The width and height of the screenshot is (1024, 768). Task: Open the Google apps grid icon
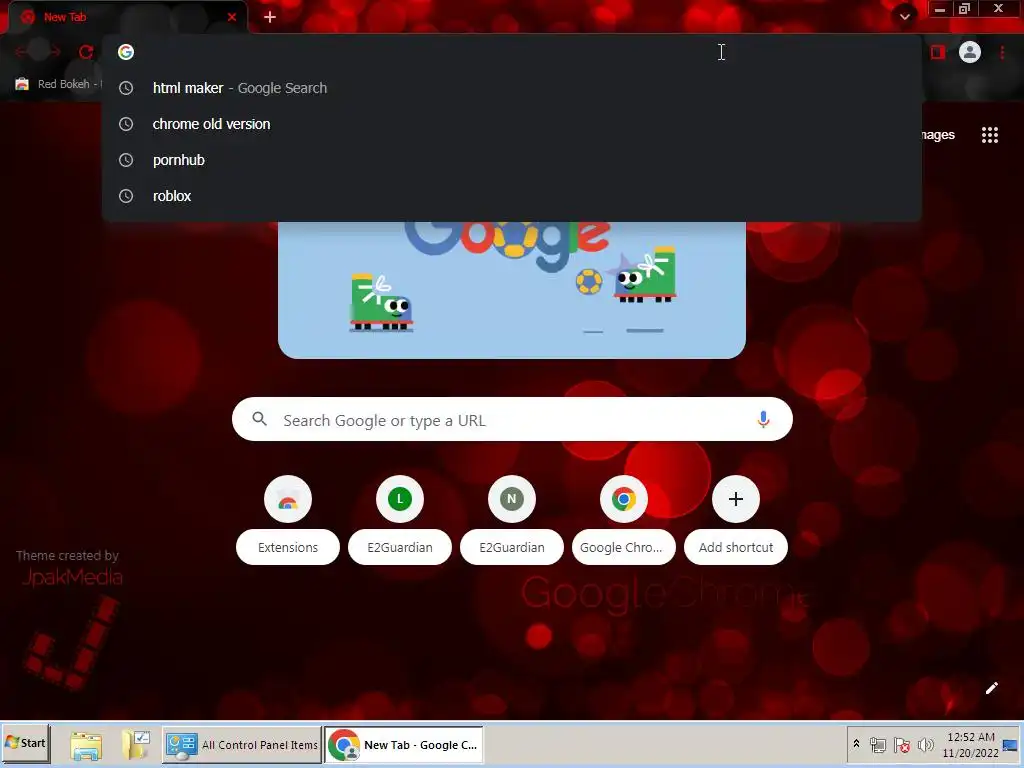989,135
